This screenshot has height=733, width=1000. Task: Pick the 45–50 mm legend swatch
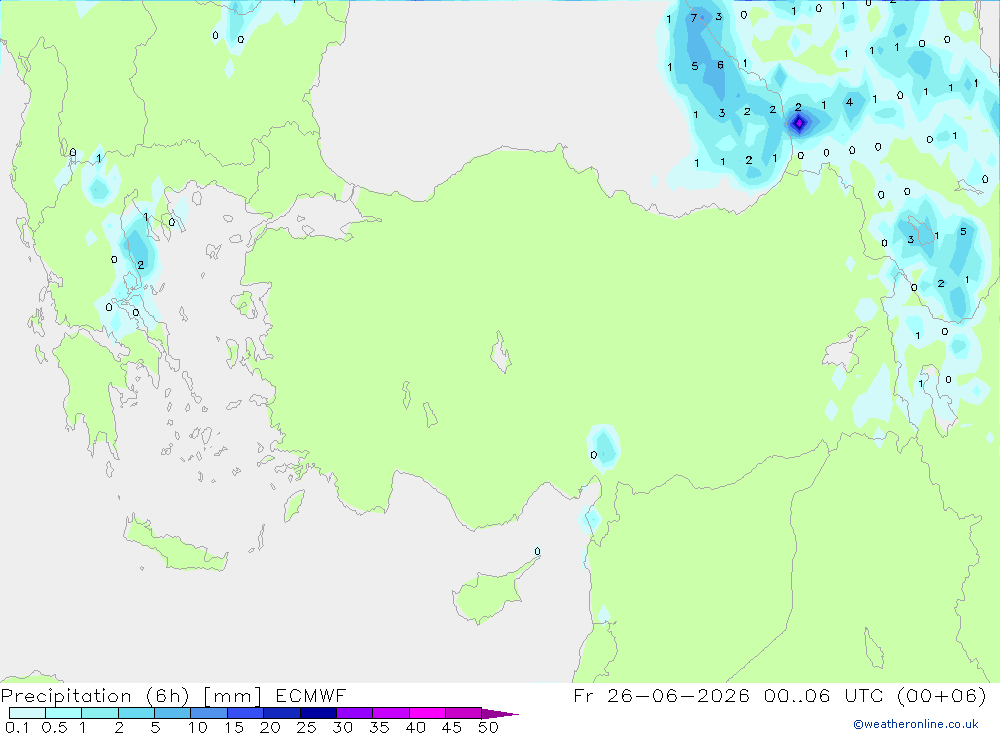click(464, 713)
